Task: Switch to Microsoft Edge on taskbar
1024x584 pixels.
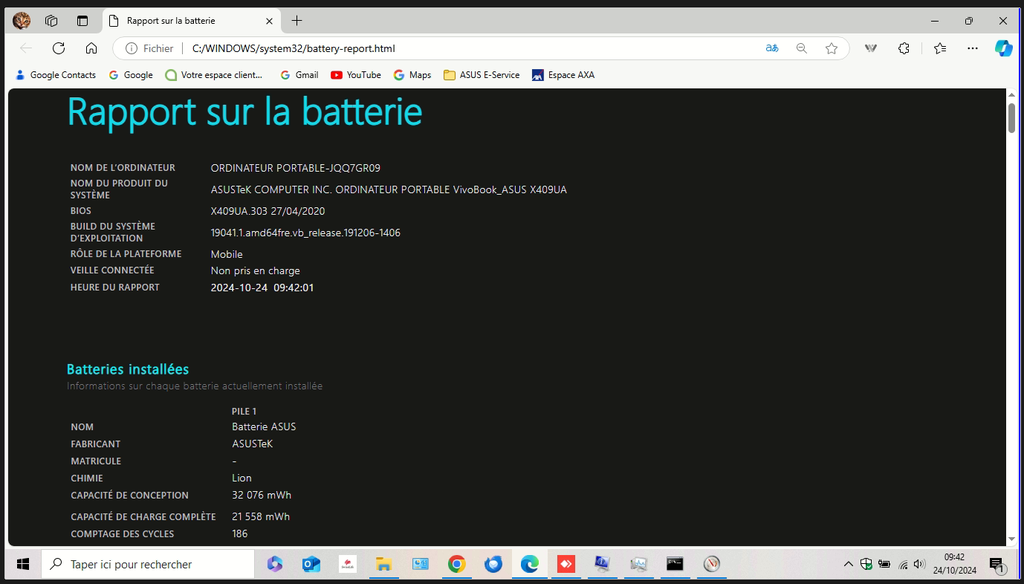Action: tap(529, 564)
